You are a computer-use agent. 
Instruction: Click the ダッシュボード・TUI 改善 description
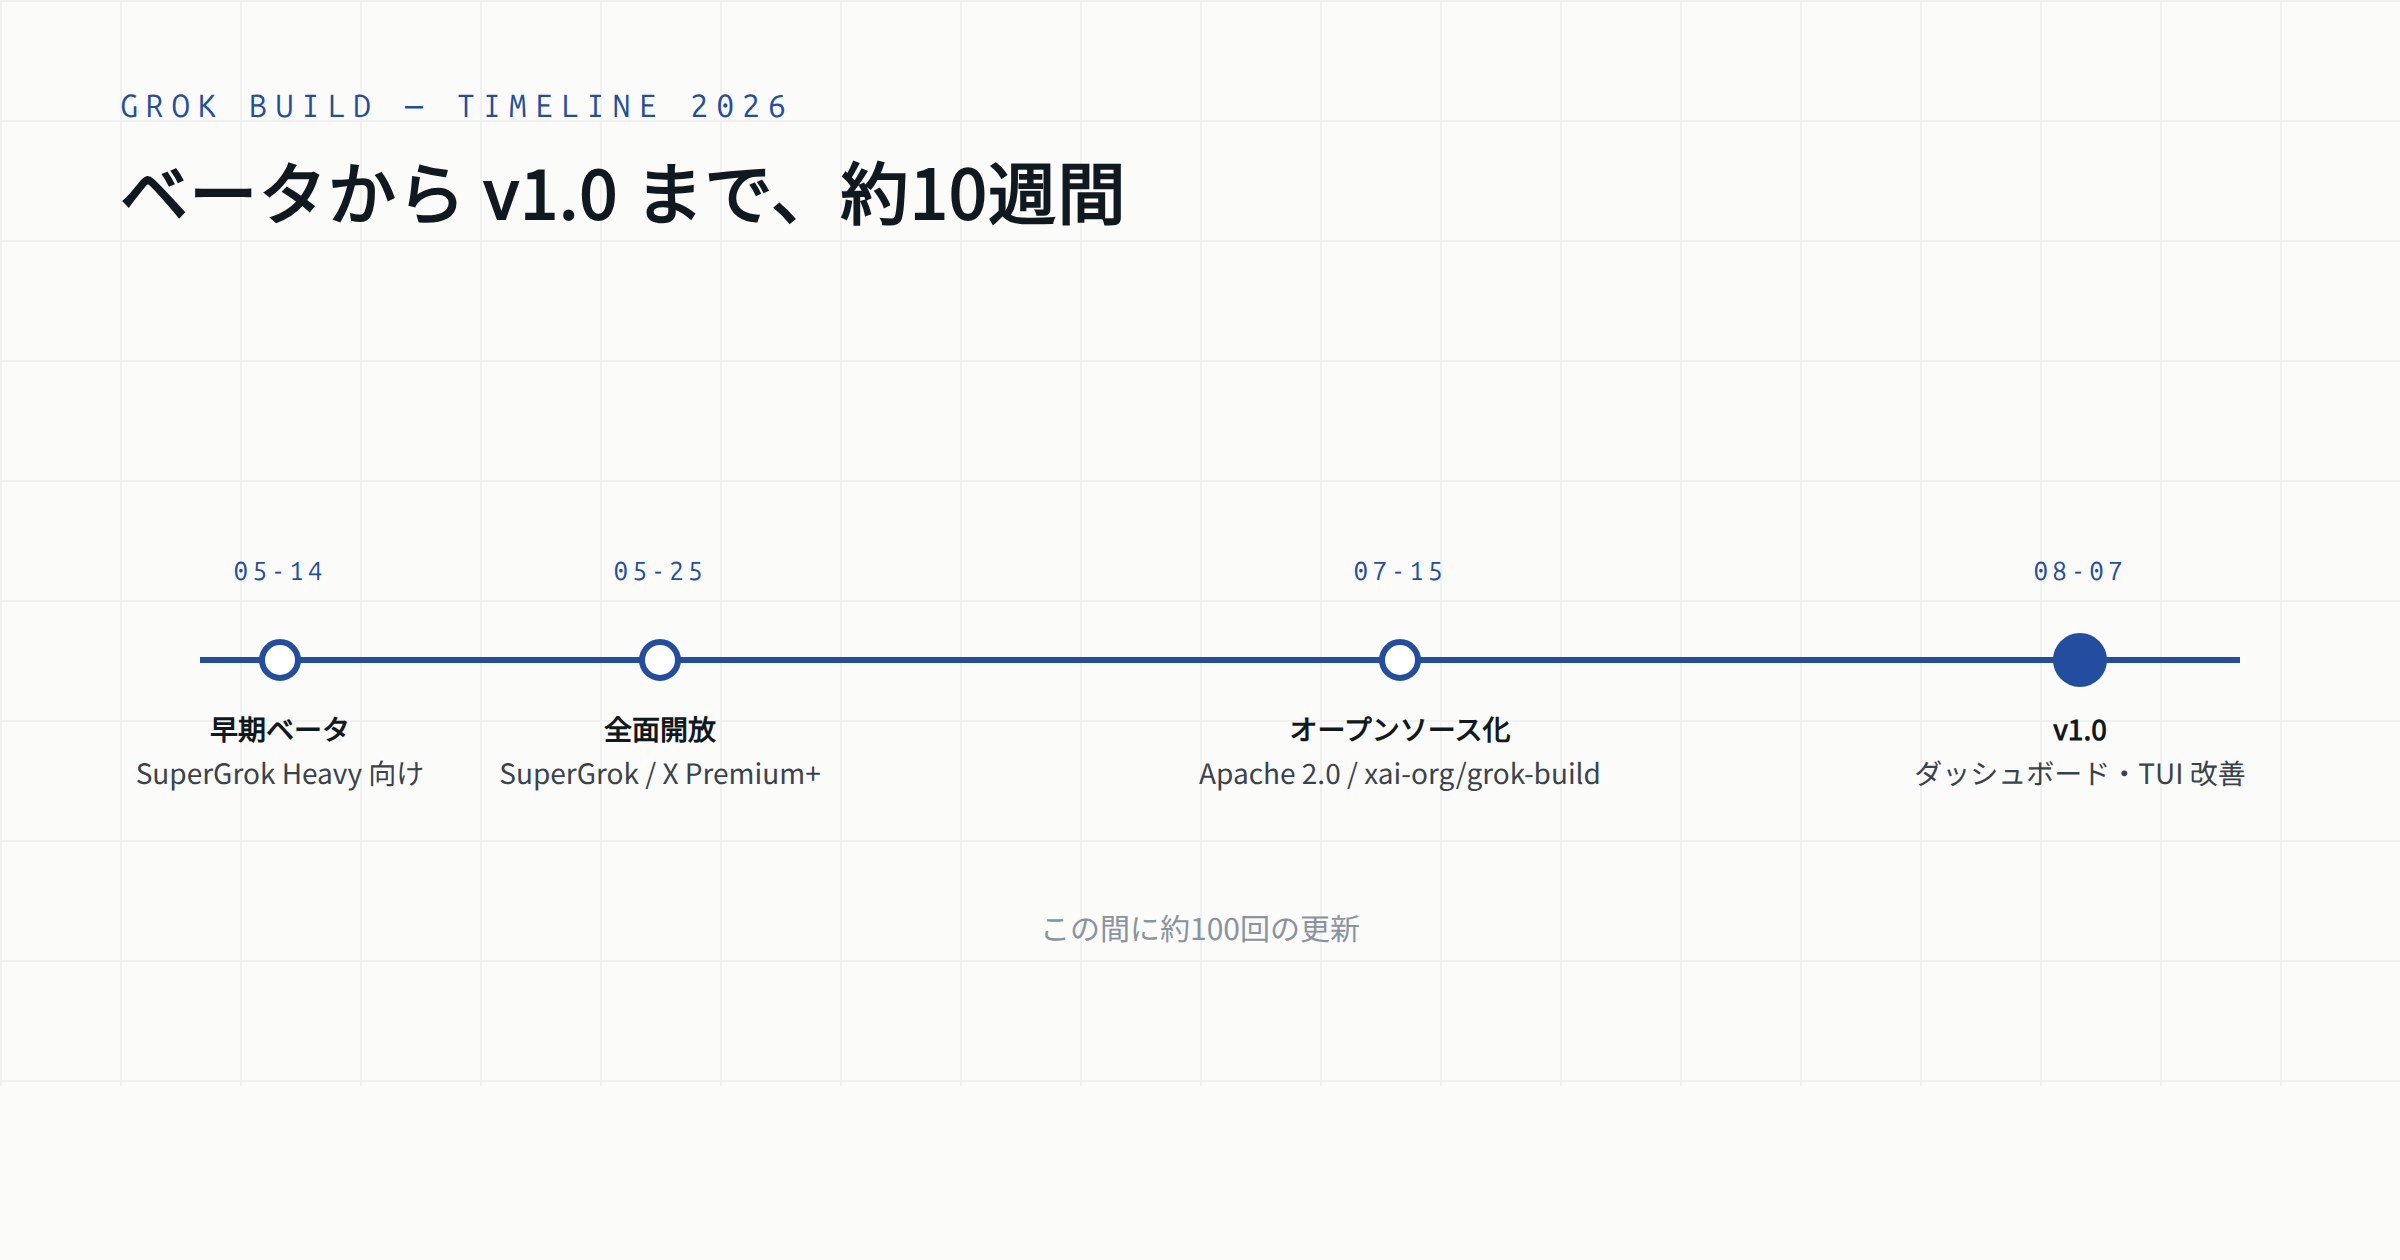coord(2080,774)
